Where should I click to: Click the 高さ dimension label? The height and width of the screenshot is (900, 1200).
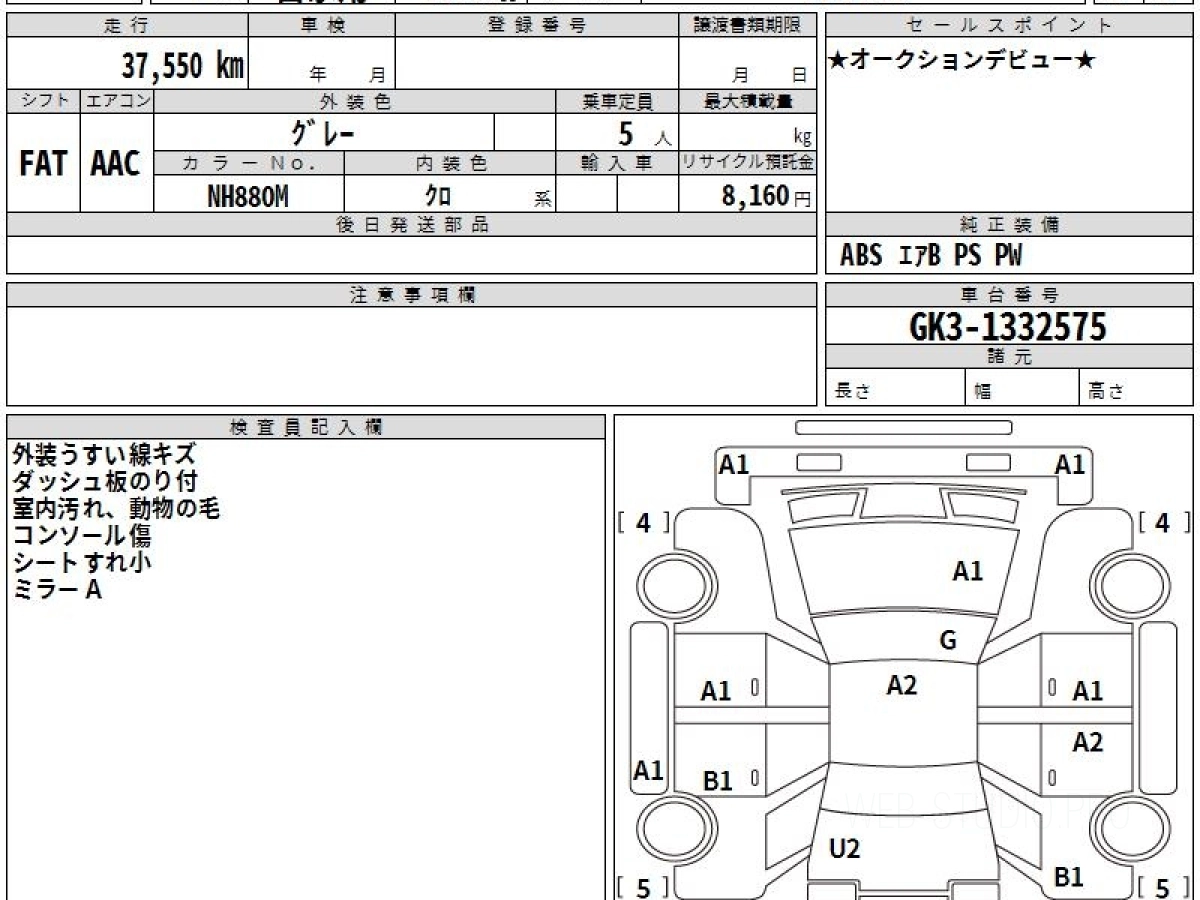coord(1105,392)
